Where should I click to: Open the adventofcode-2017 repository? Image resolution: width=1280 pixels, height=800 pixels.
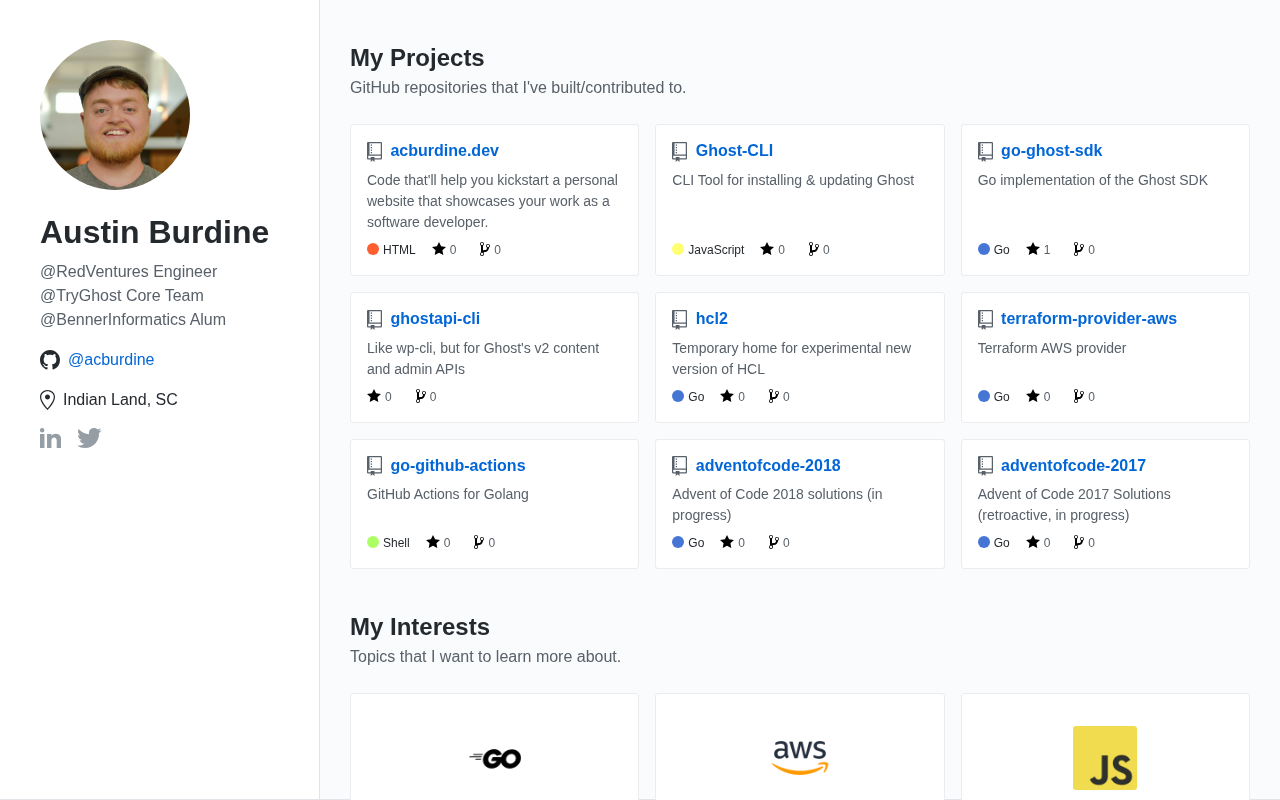(1073, 466)
